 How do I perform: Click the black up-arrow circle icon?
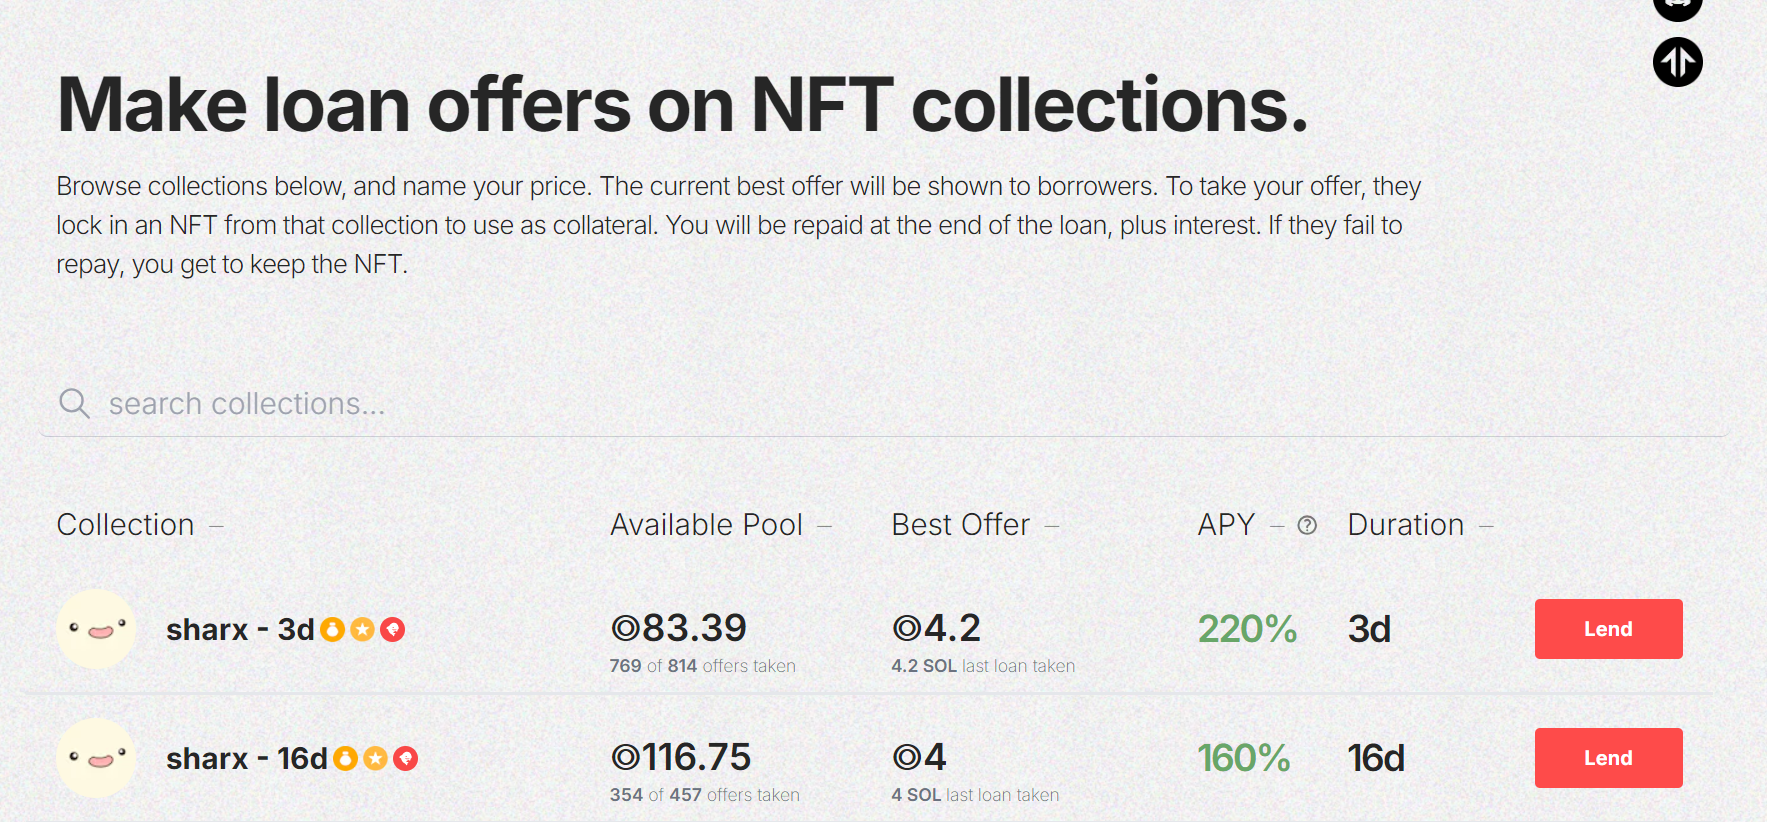[1678, 62]
